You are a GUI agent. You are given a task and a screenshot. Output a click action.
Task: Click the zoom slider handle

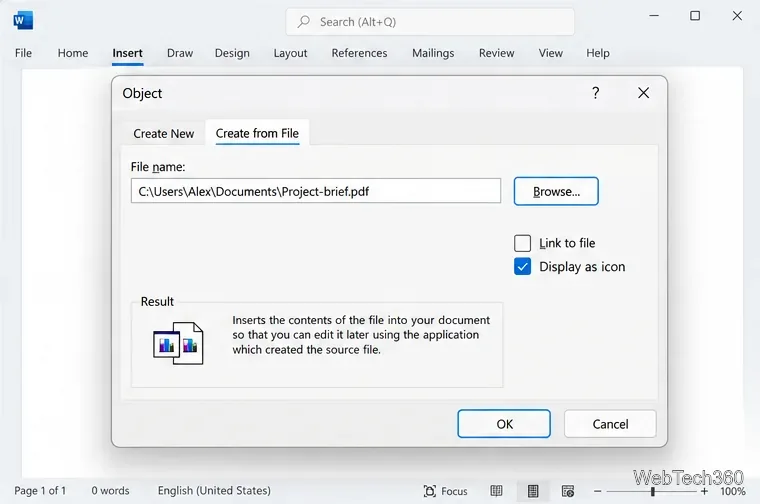[x=653, y=491]
